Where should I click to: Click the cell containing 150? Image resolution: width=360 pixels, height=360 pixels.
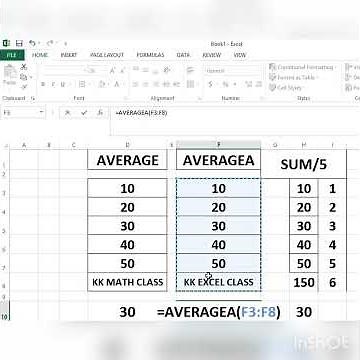click(x=304, y=283)
